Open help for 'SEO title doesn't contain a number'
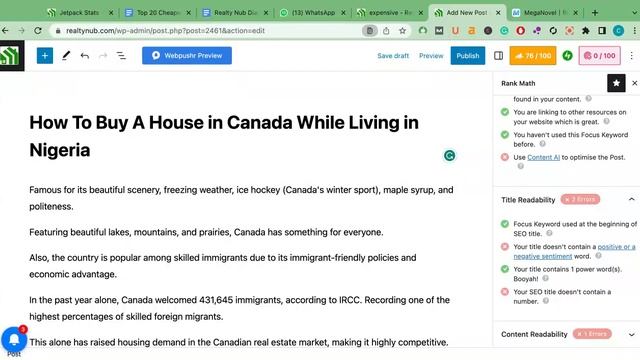 coord(546,301)
